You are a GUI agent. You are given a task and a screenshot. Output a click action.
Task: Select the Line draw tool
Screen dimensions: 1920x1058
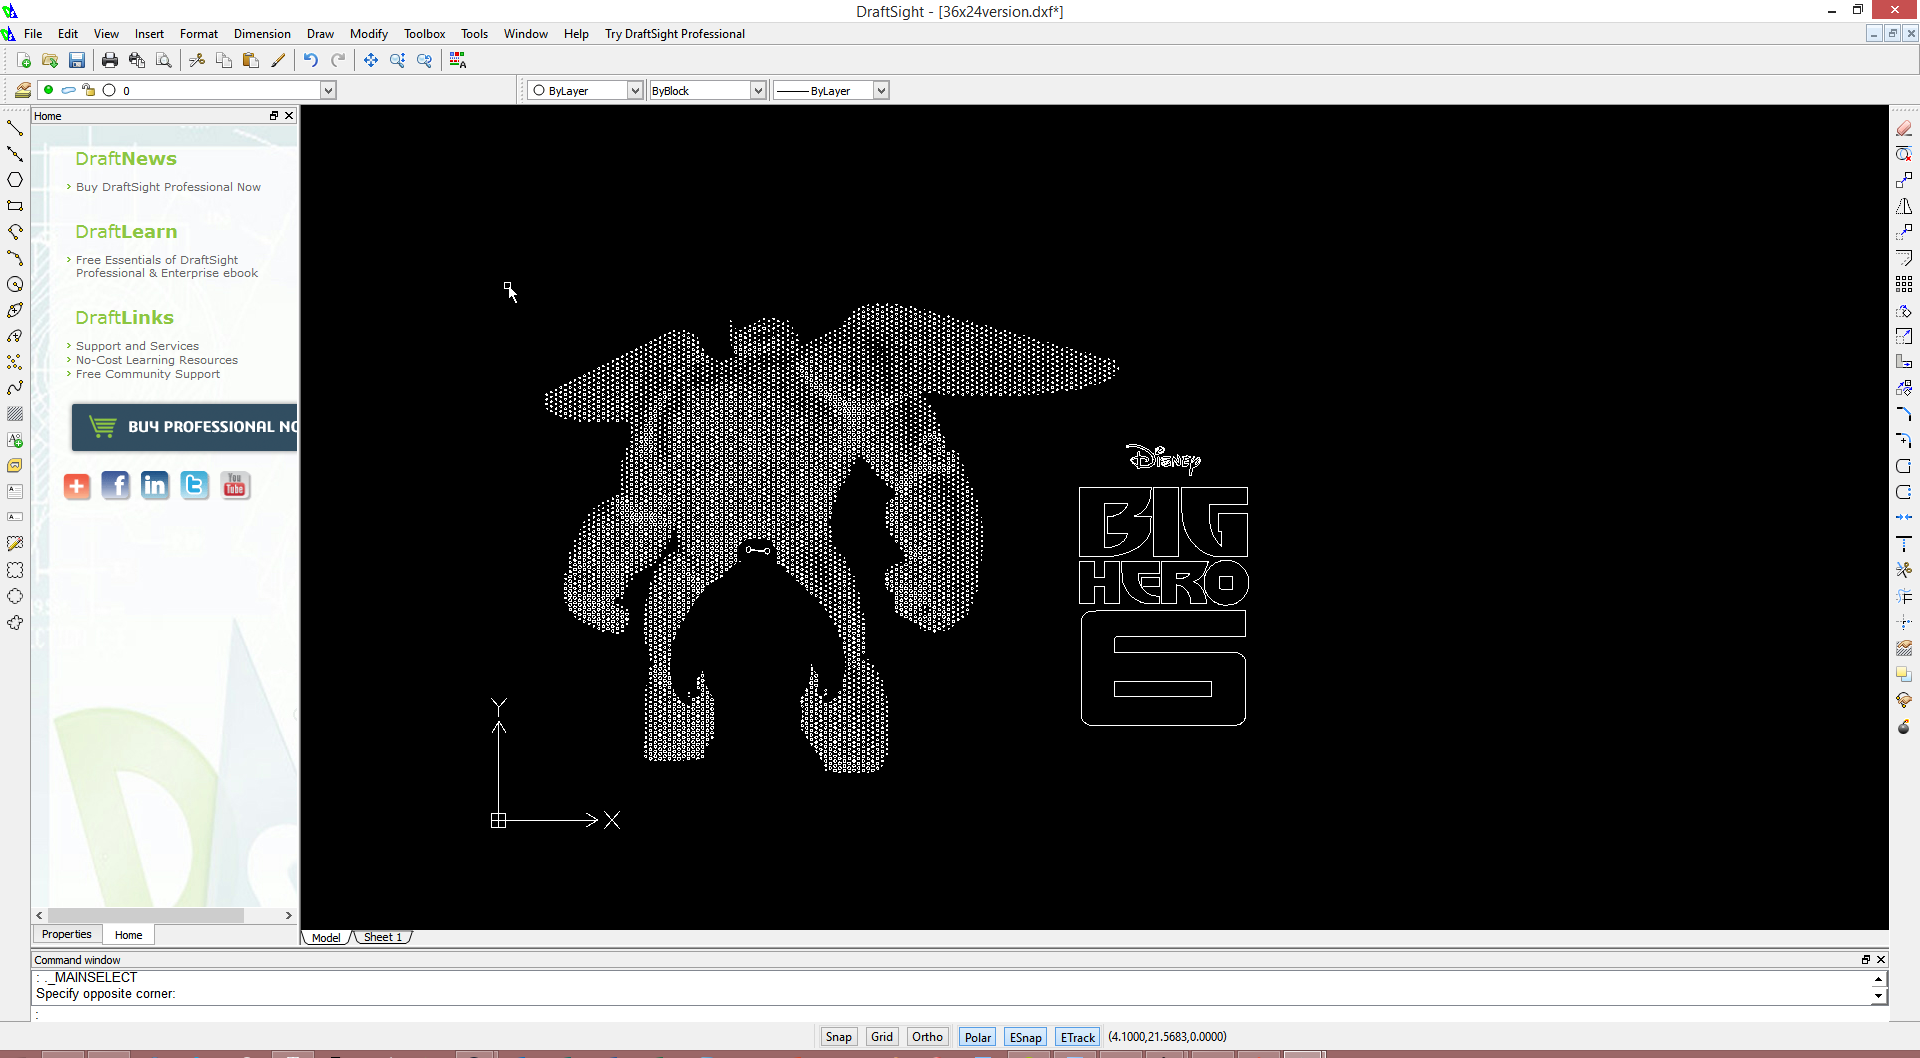coord(15,128)
